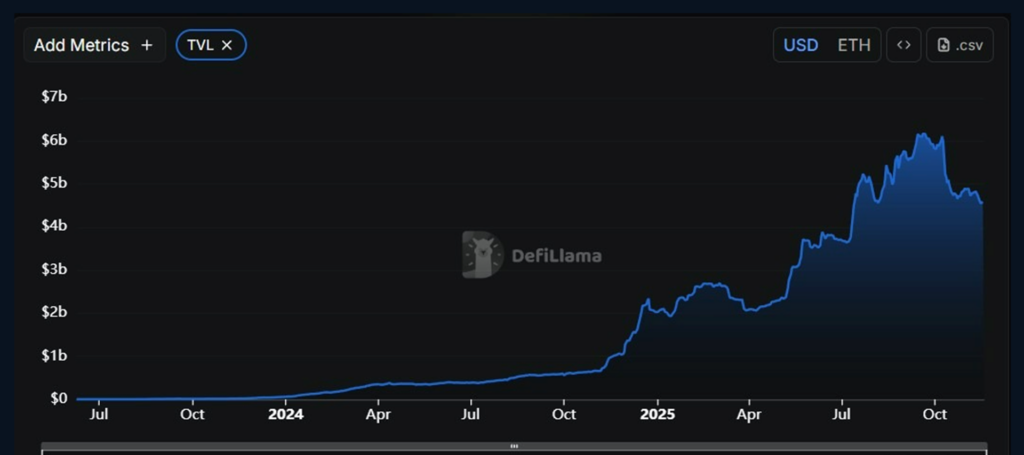
Task: Click the $2b y-axis label
Action: click(x=54, y=312)
